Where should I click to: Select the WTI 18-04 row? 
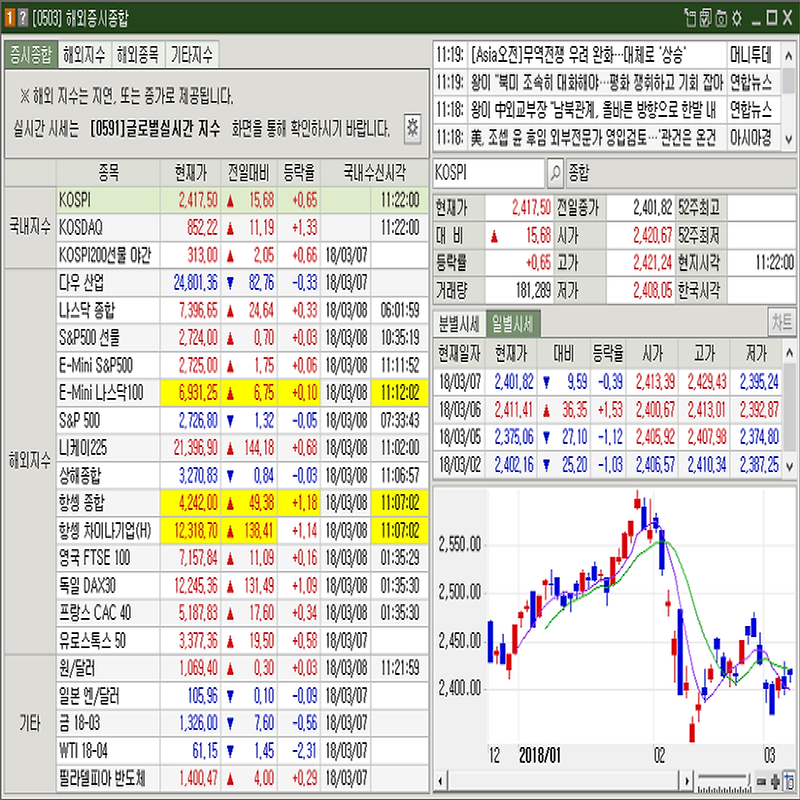(x=242, y=751)
